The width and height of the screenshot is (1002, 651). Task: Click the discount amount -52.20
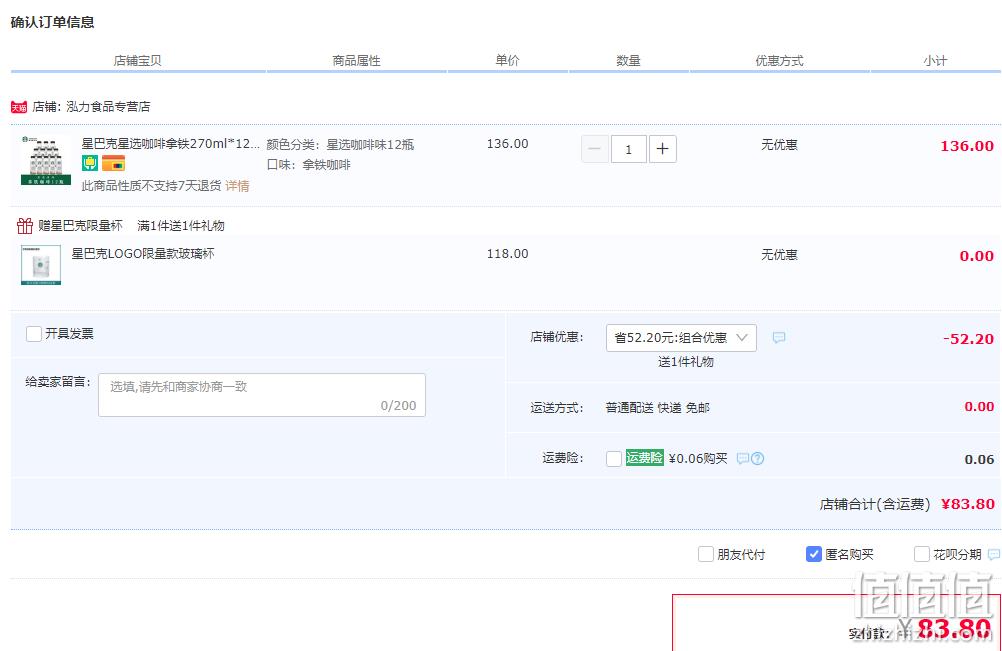pyautogui.click(x=969, y=339)
